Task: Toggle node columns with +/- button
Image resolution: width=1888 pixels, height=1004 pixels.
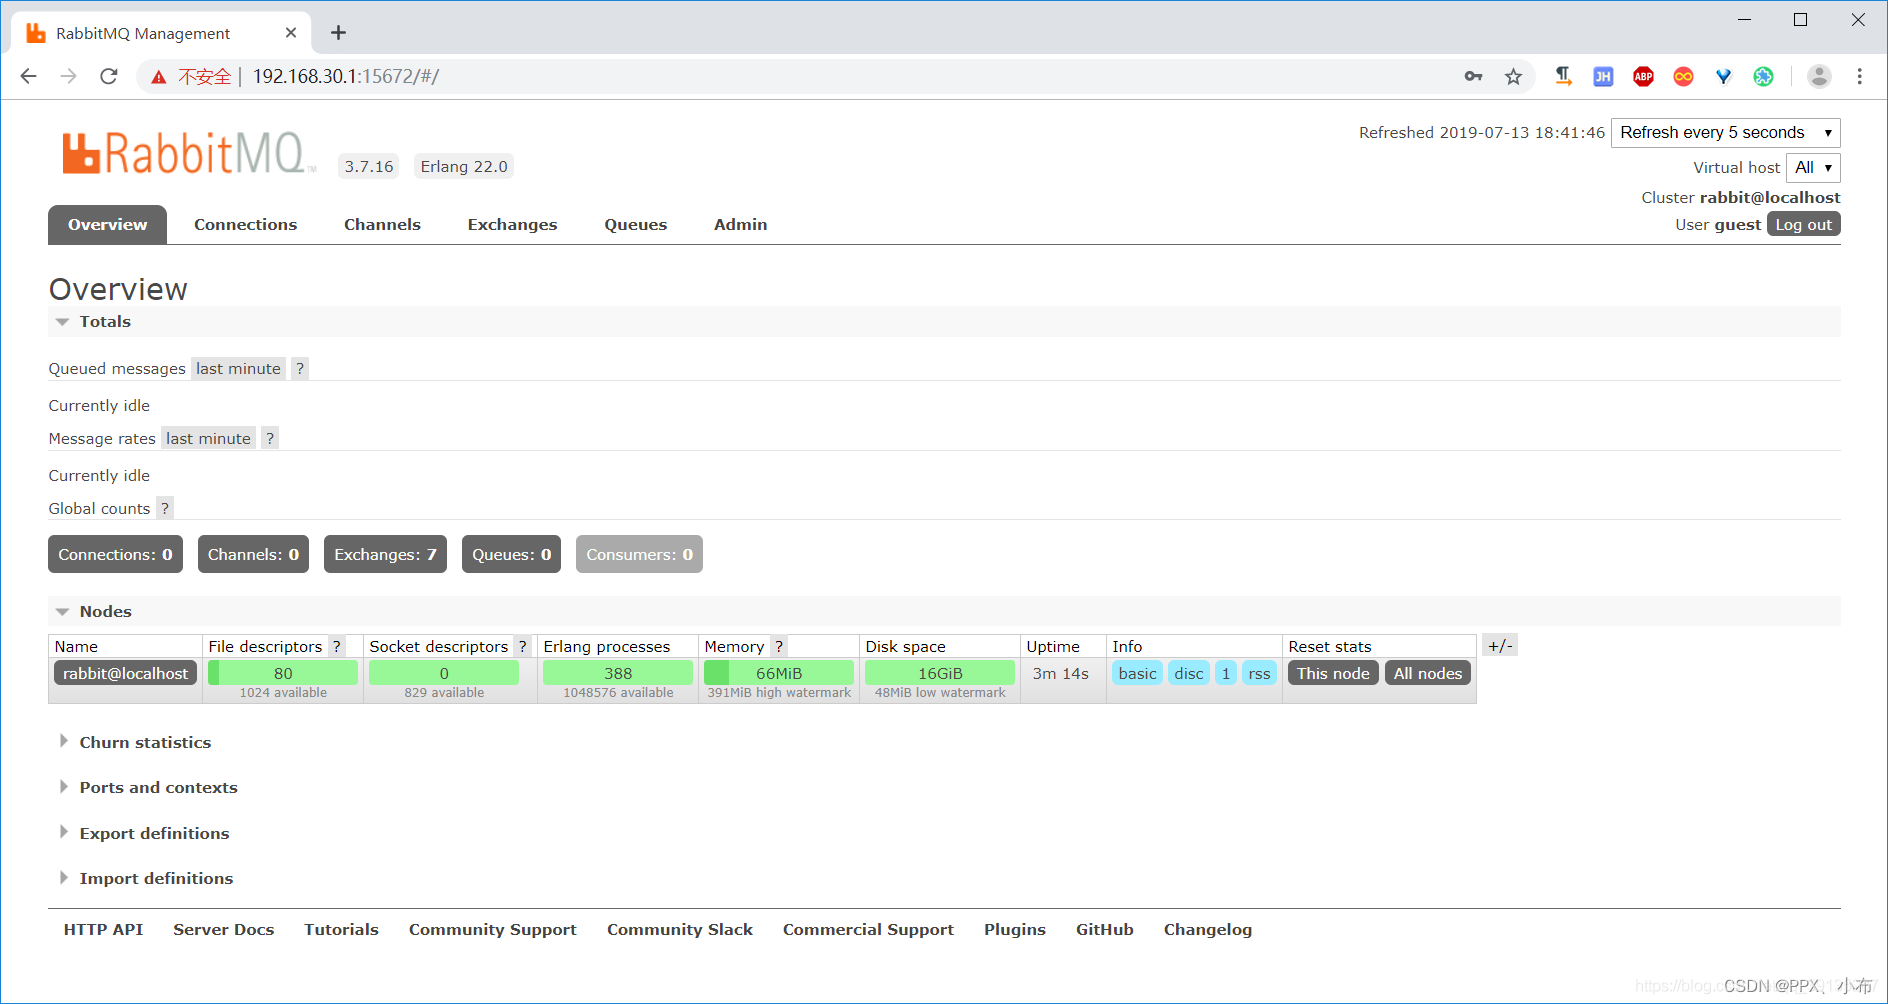Action: coord(1500,645)
